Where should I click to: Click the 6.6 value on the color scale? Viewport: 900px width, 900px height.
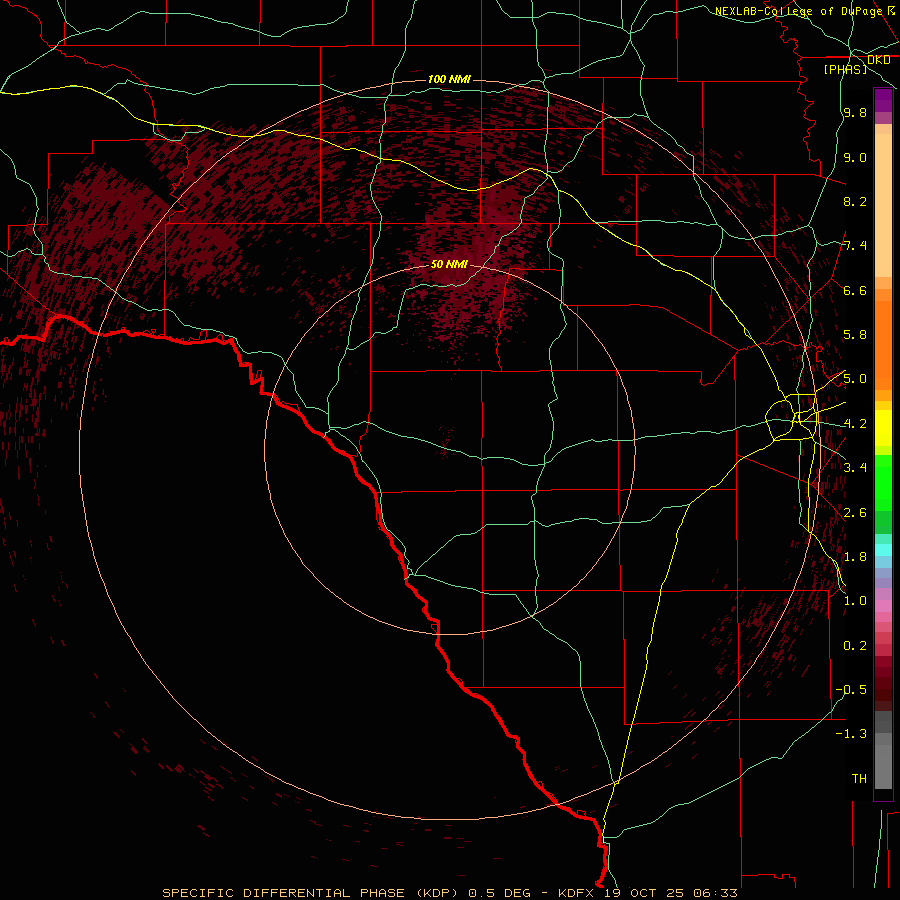click(855, 291)
